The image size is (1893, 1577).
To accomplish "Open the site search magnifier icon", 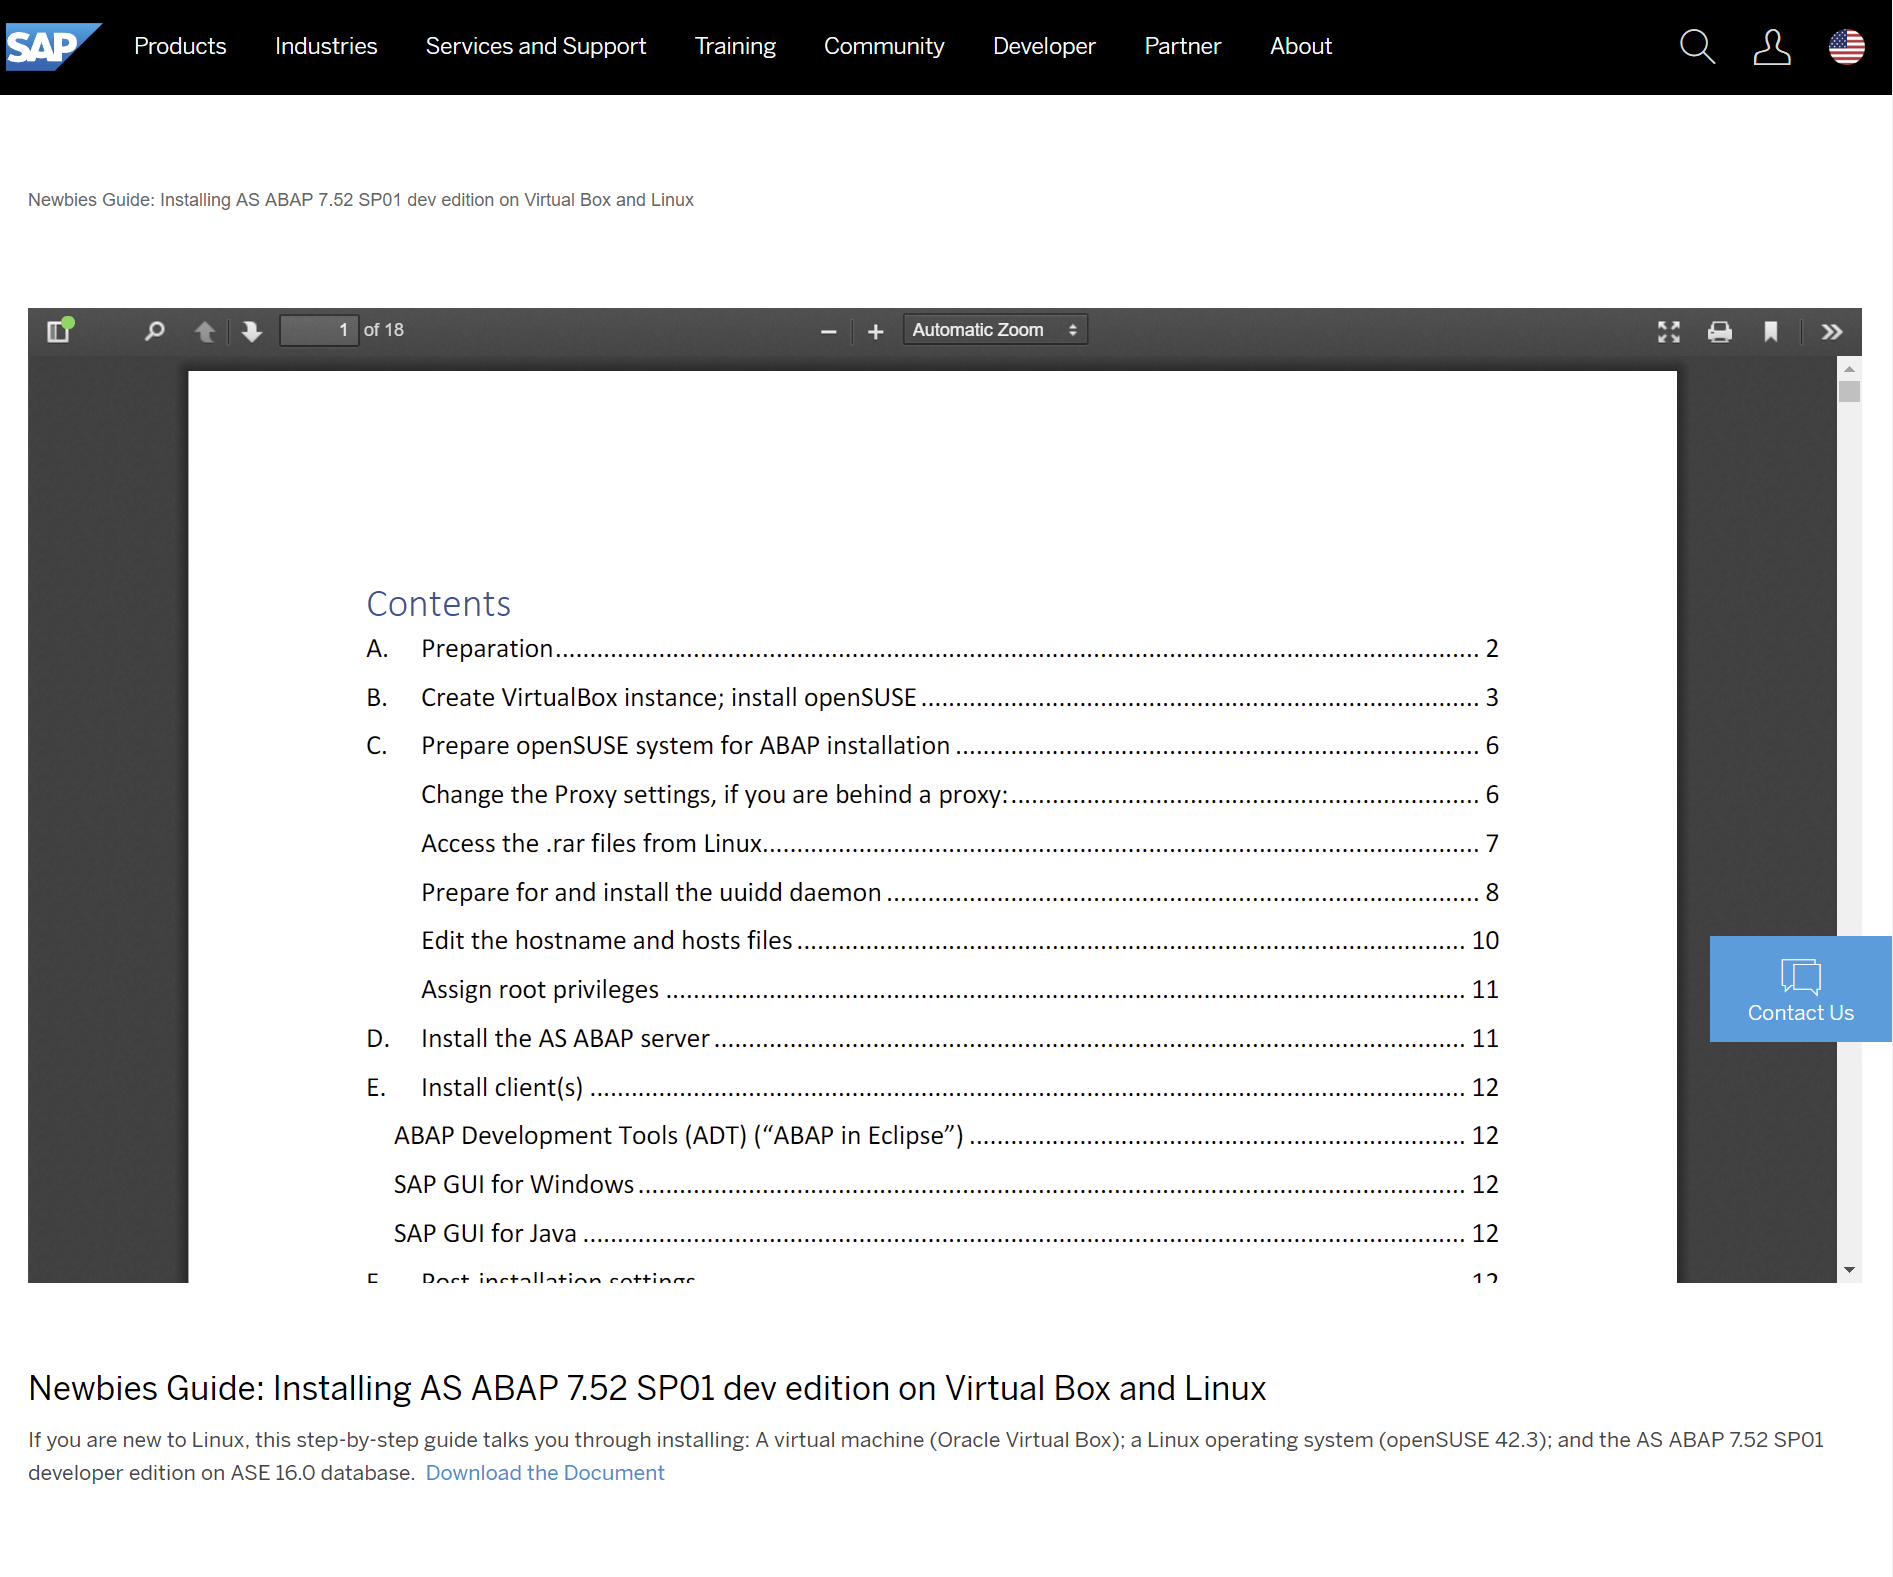I will pyautogui.click(x=1697, y=46).
